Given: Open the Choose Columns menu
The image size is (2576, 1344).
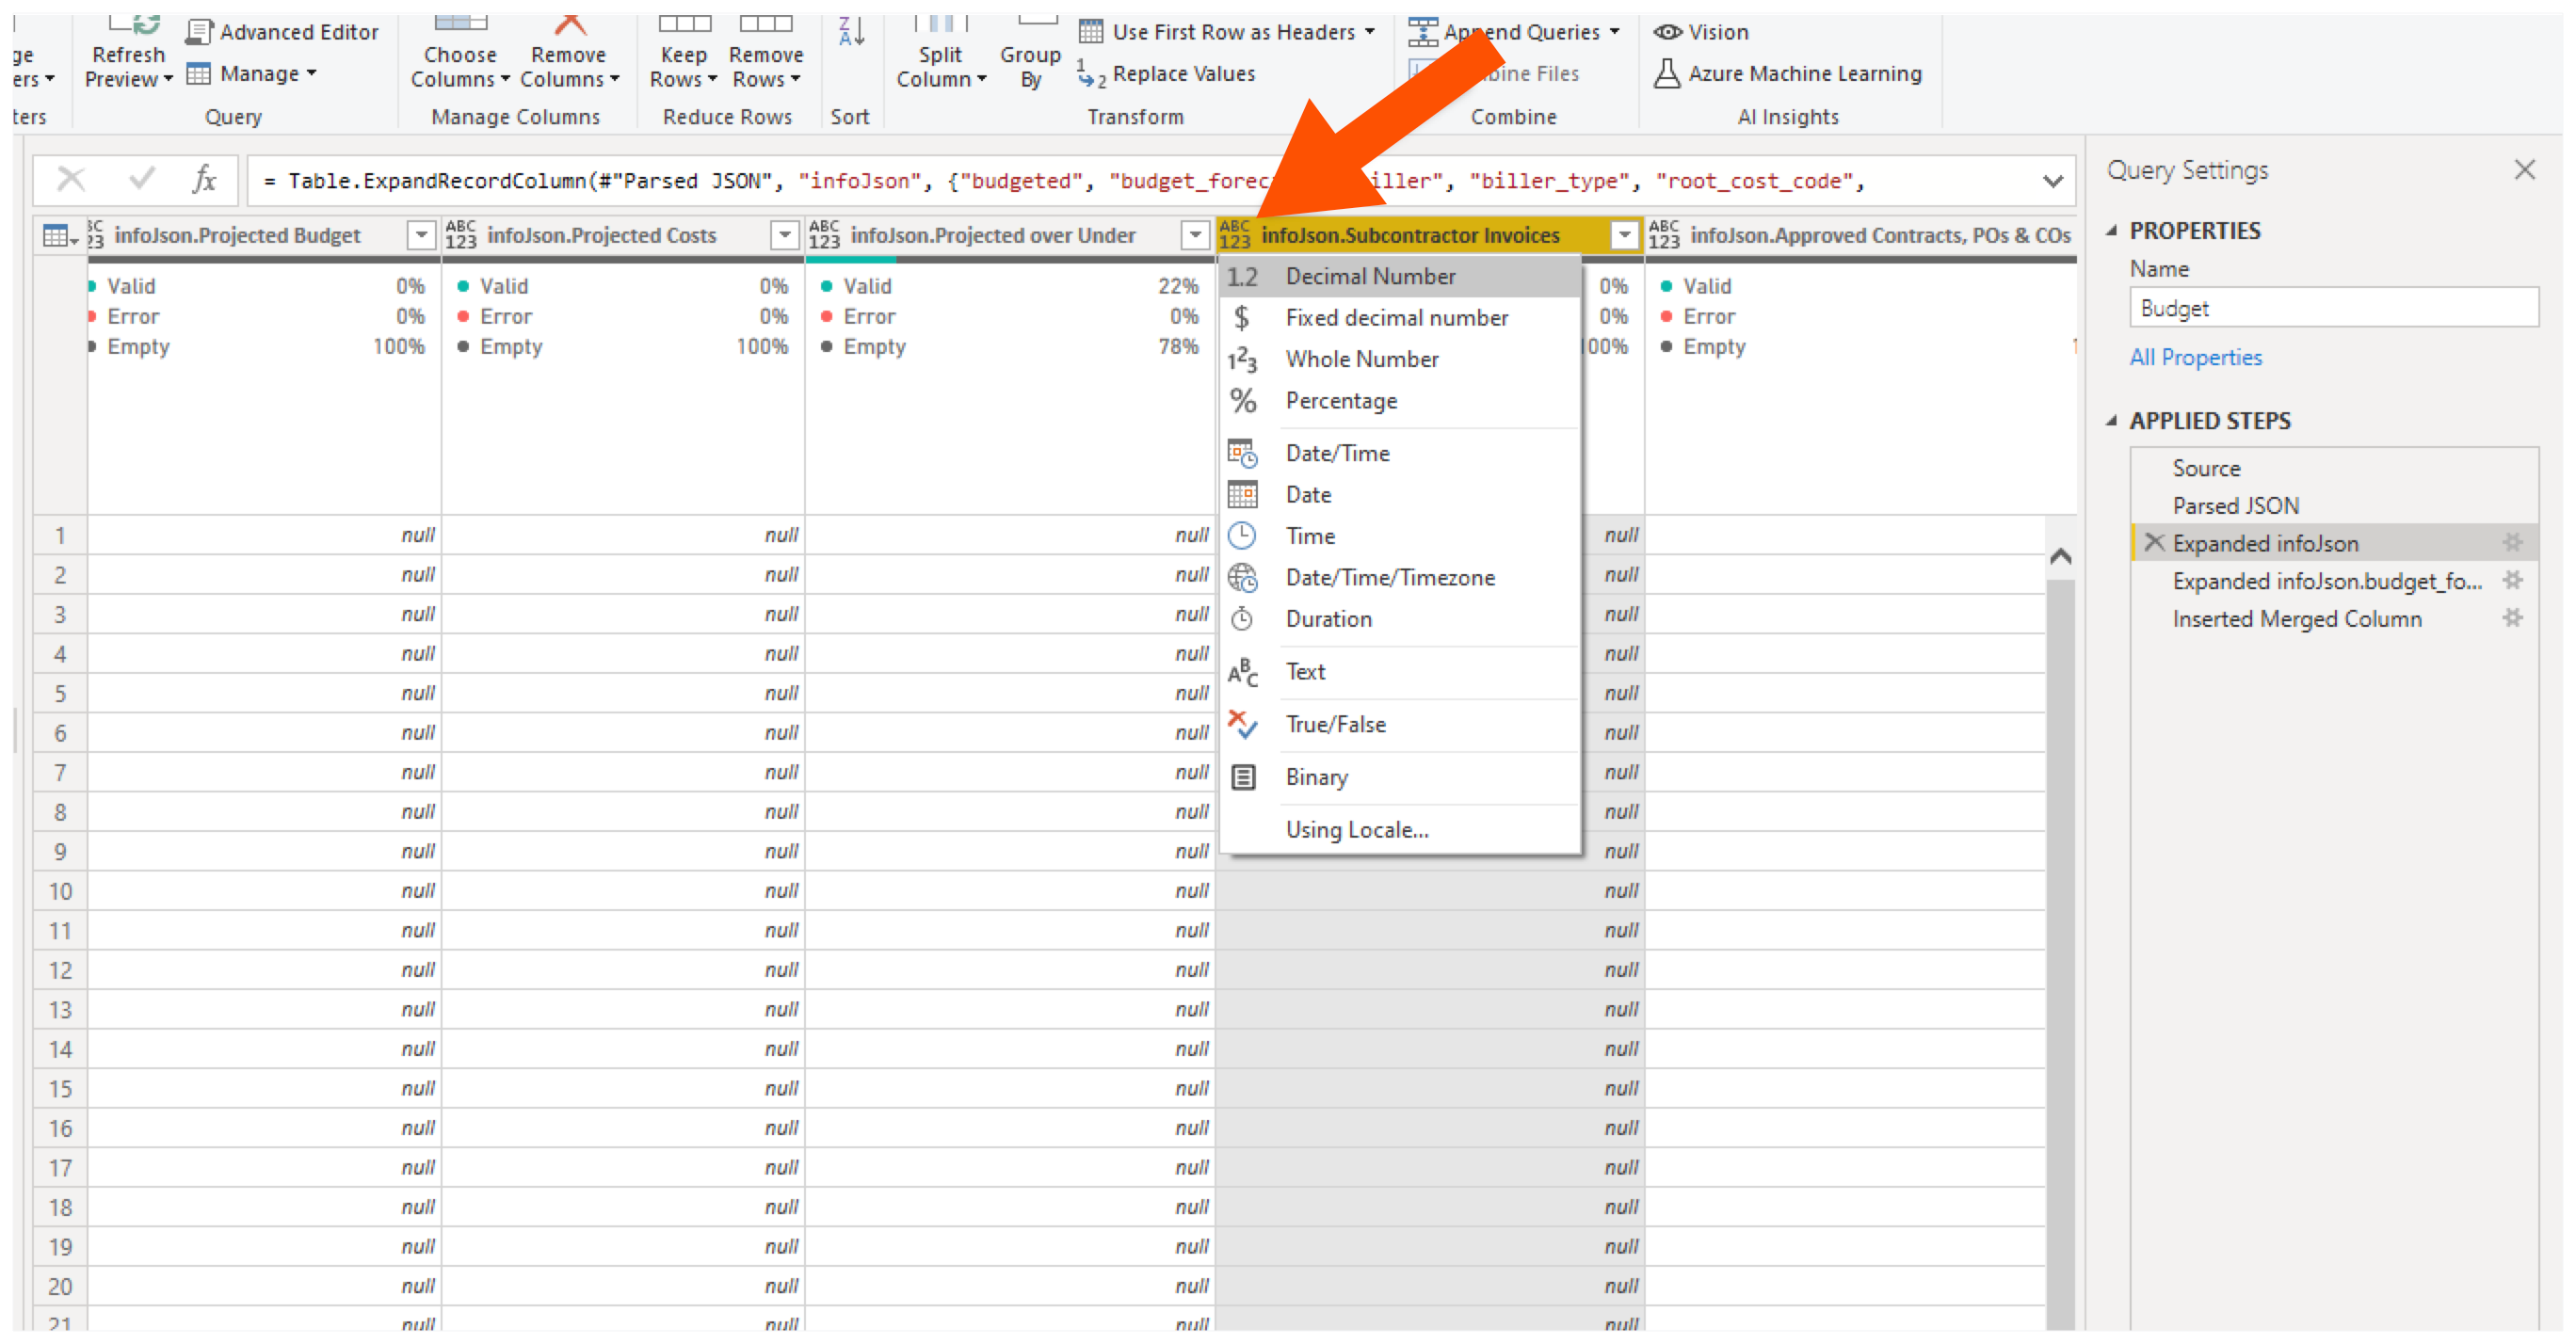Looking at the screenshot, I should [460, 55].
